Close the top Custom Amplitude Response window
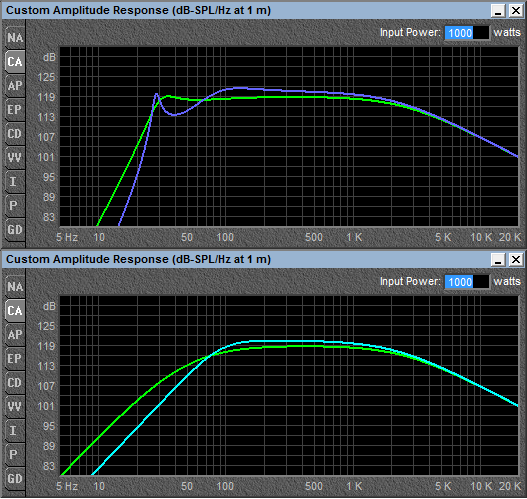Screen dimensions: 527x499 [x=516, y=11]
